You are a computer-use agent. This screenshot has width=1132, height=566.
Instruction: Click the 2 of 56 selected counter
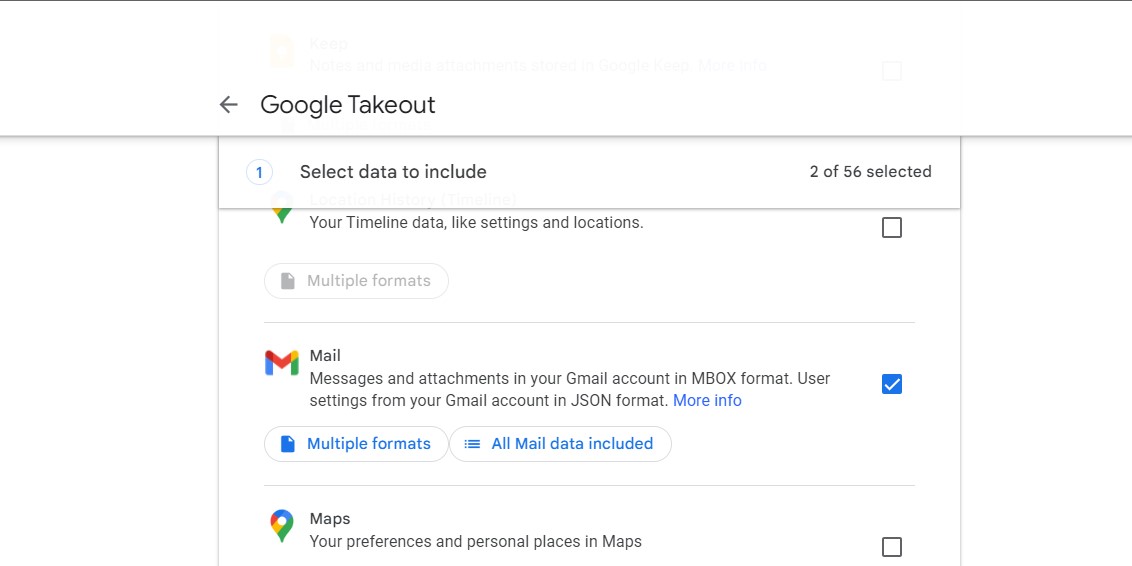click(870, 172)
